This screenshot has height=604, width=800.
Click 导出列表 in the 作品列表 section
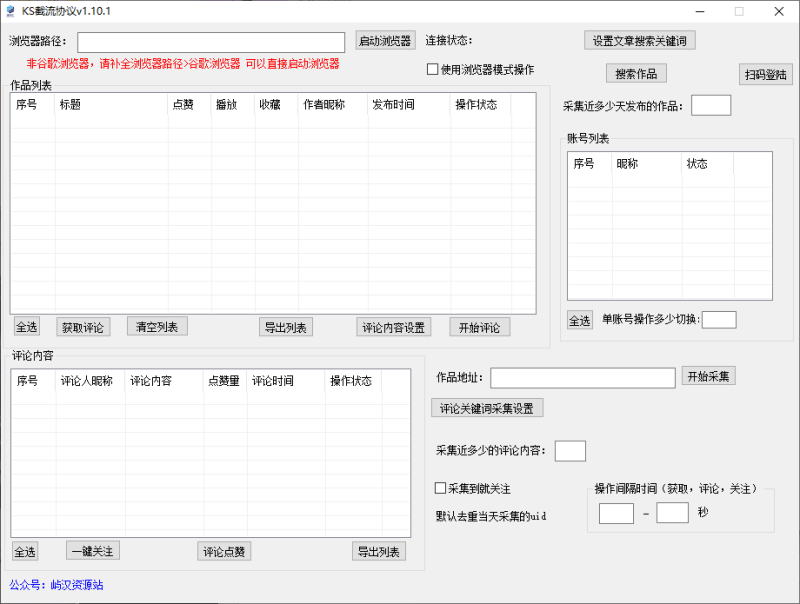coord(286,326)
